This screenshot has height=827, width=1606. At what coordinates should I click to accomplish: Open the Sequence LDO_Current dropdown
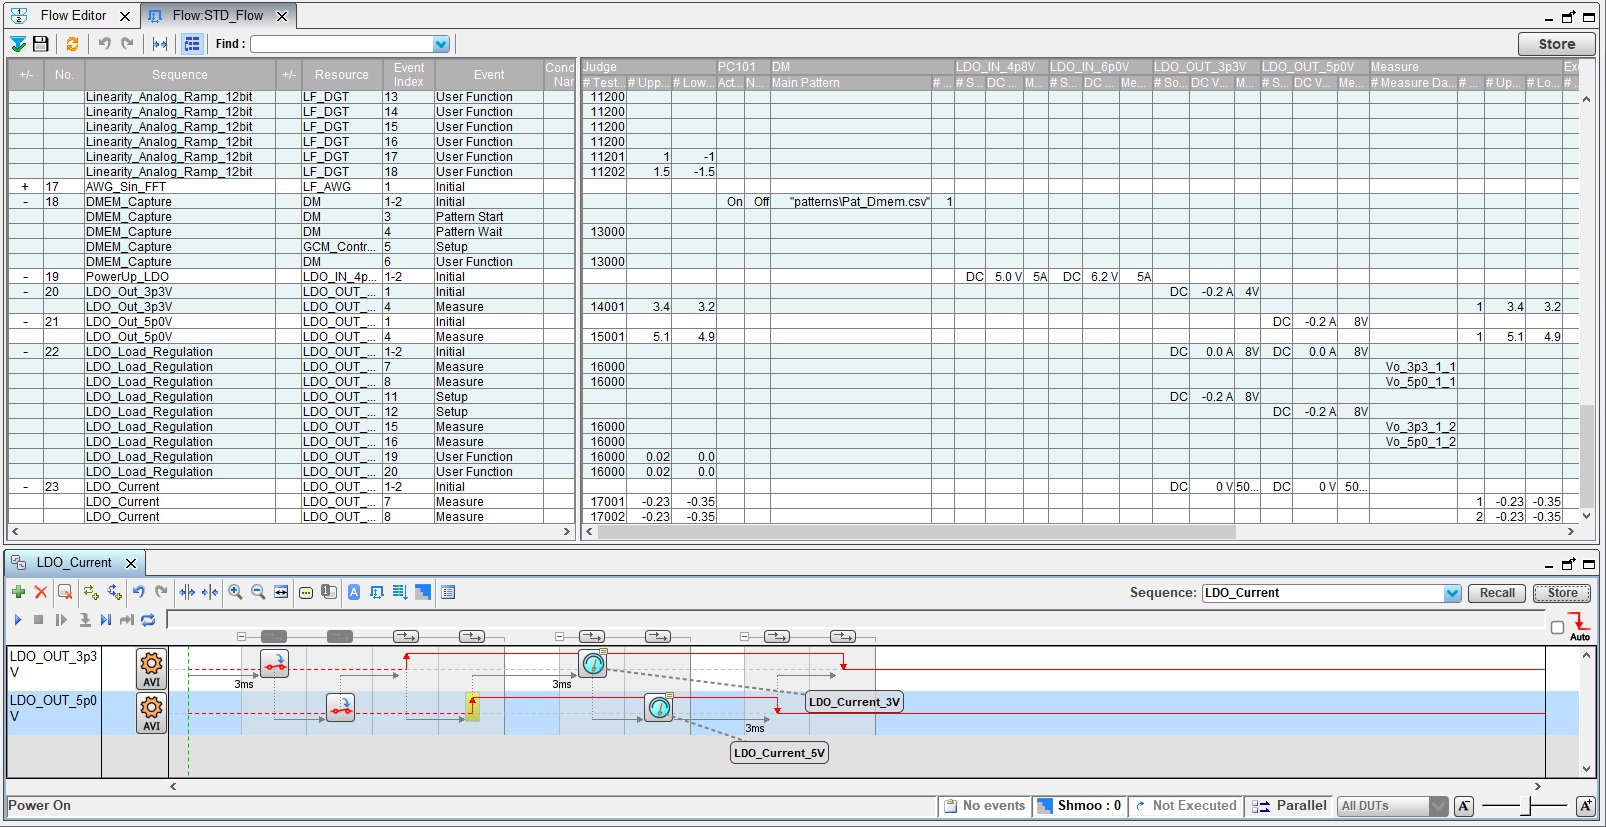tap(1452, 593)
